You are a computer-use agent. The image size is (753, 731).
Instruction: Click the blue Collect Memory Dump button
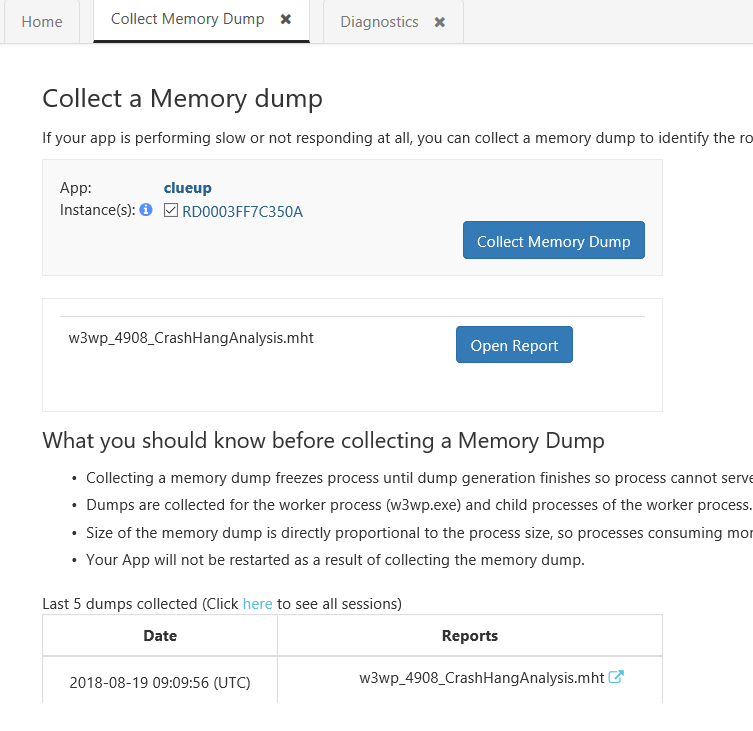point(554,240)
